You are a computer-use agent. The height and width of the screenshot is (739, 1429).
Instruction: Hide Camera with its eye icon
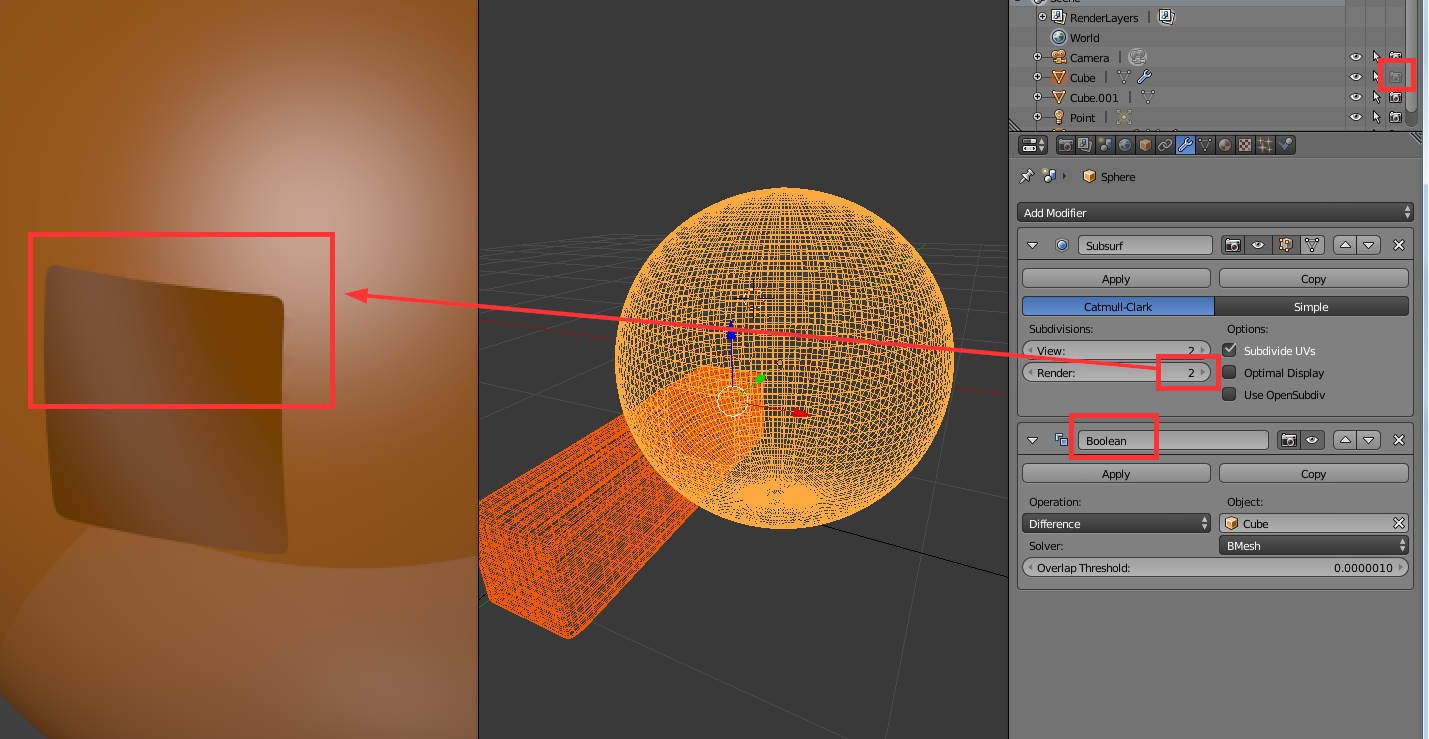[1356, 57]
